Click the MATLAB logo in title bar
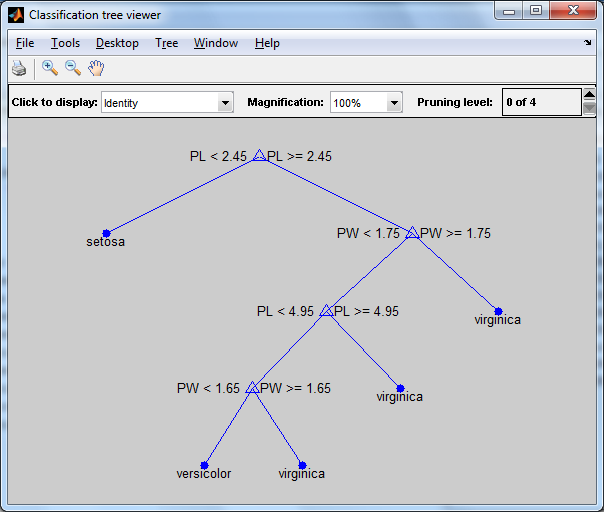604x512 pixels. [x=16, y=15]
